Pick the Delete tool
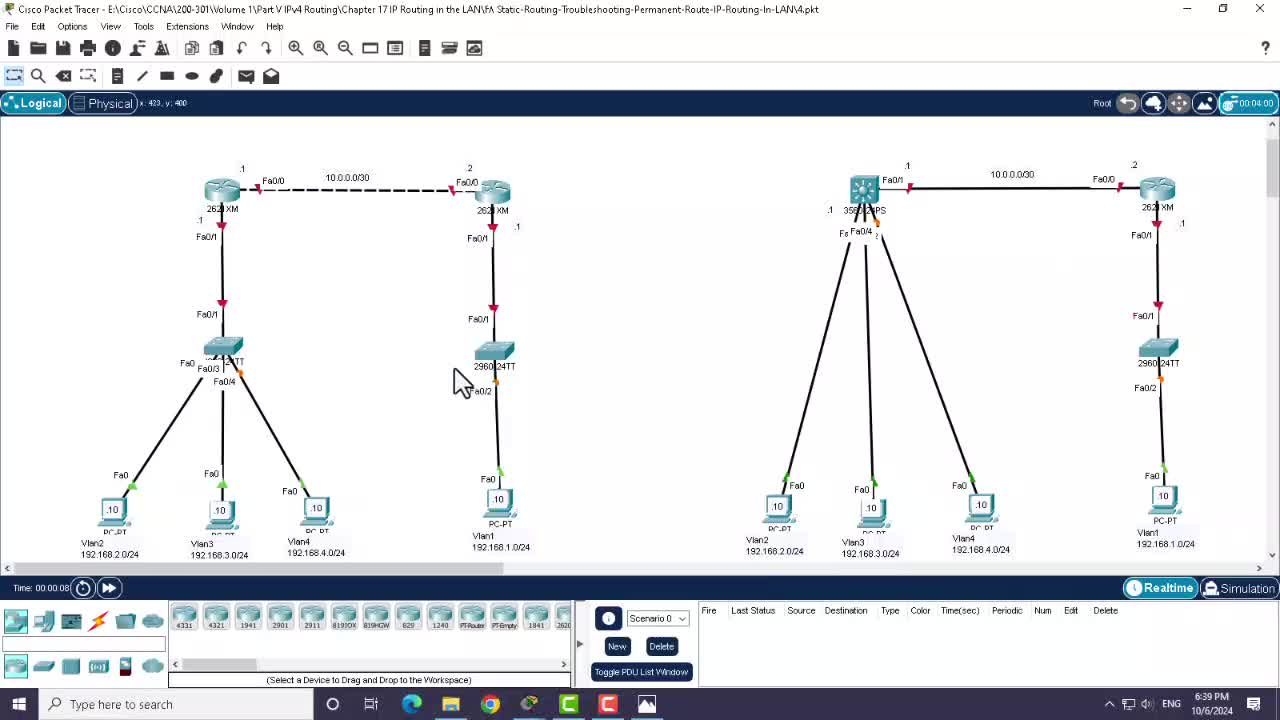 pyautogui.click(x=63, y=76)
